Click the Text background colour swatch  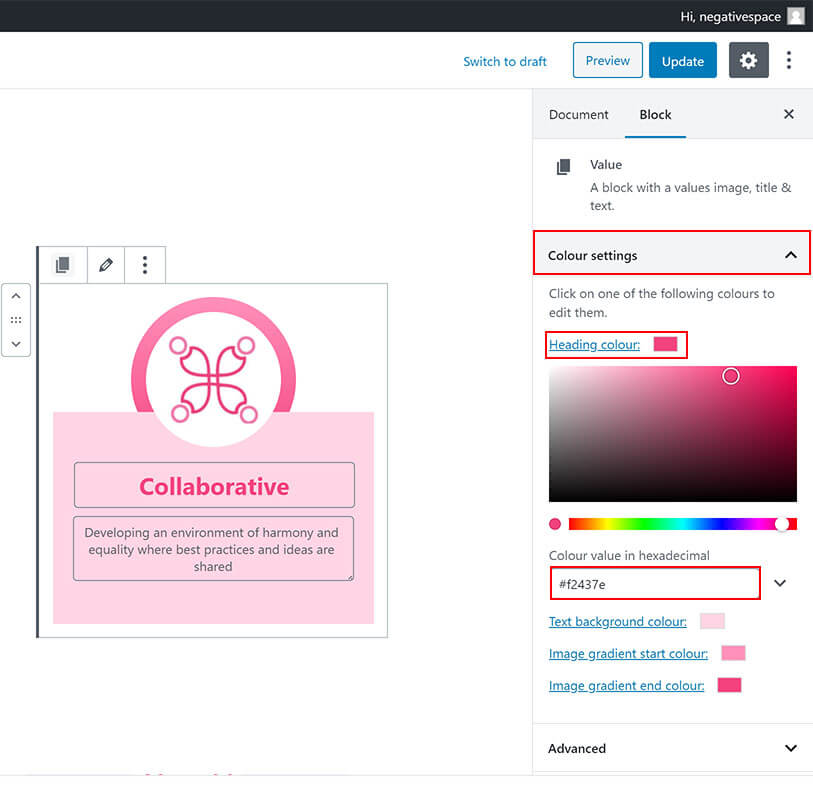712,621
